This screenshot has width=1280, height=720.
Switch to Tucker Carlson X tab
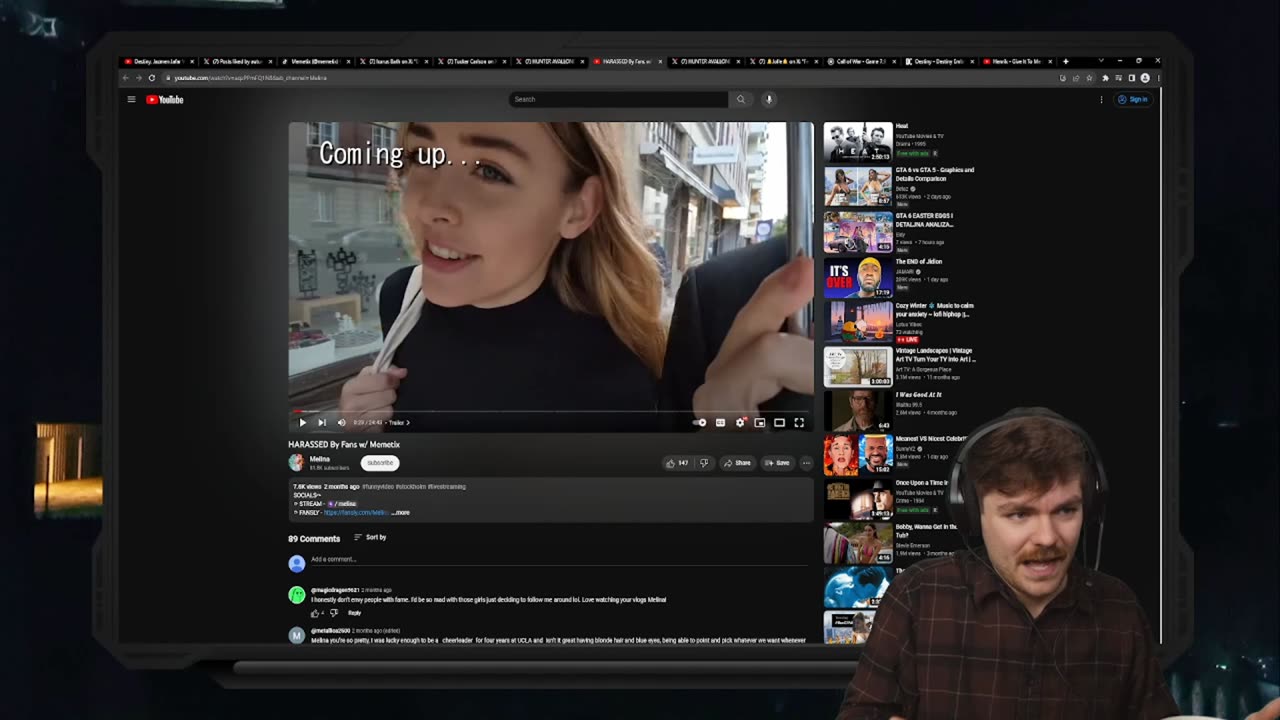point(473,62)
